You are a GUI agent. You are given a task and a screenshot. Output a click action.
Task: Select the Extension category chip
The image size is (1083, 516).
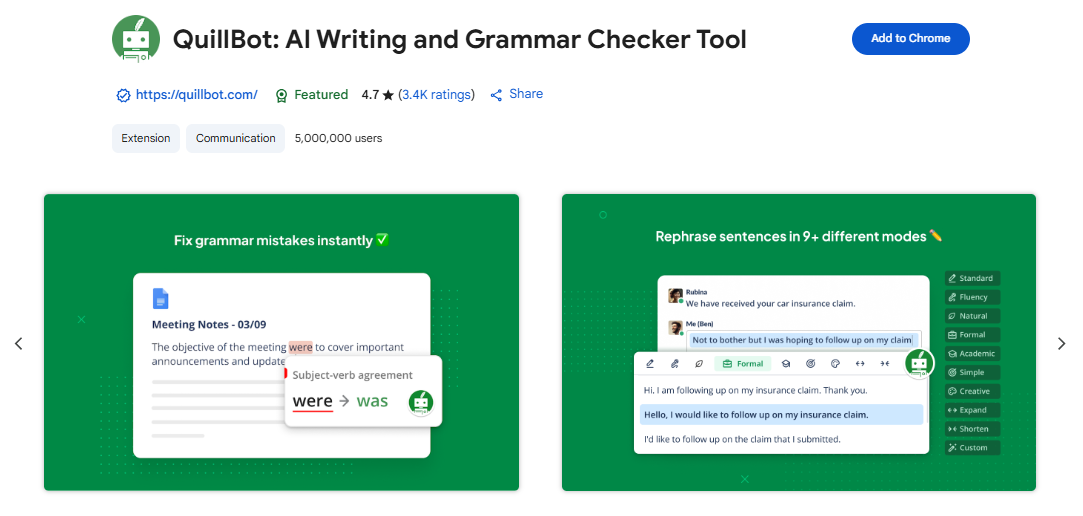[x=146, y=139]
